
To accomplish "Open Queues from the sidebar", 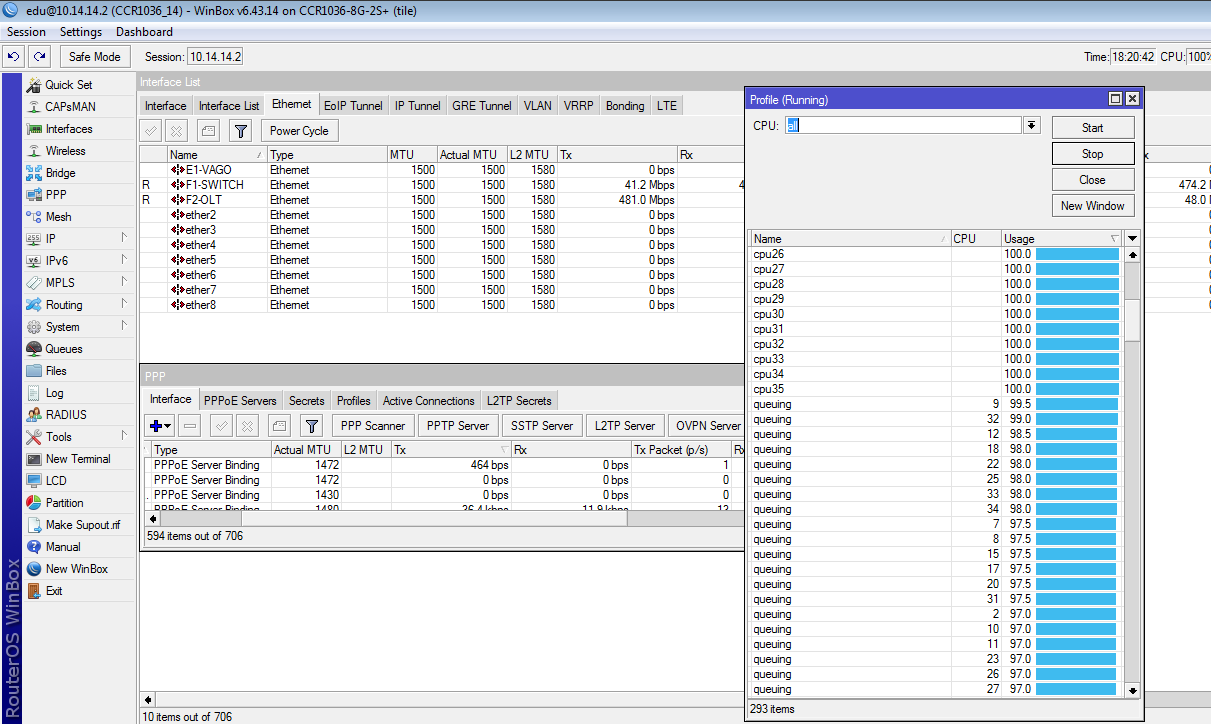I will [63, 349].
